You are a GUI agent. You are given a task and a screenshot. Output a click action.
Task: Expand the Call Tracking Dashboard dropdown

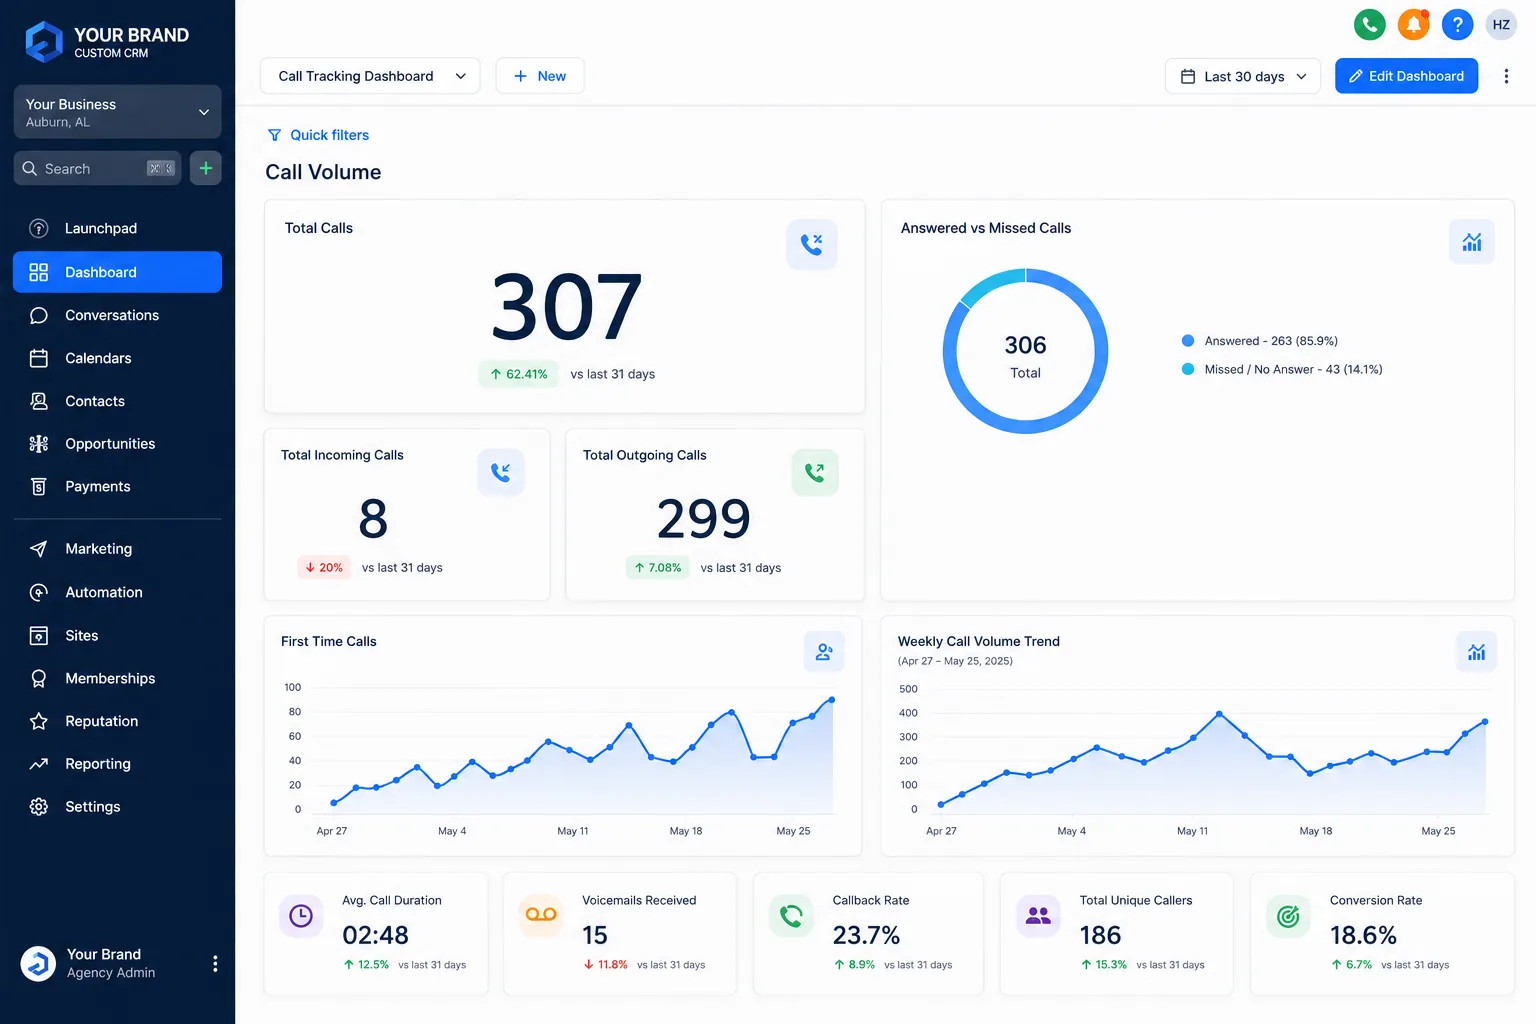coord(370,76)
